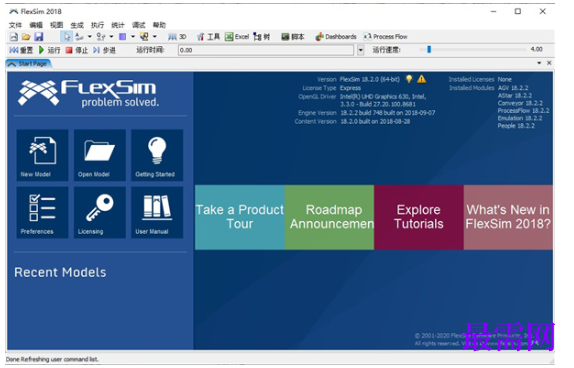
Task: Open the Getting Started lightbulb tile
Action: [157, 155]
